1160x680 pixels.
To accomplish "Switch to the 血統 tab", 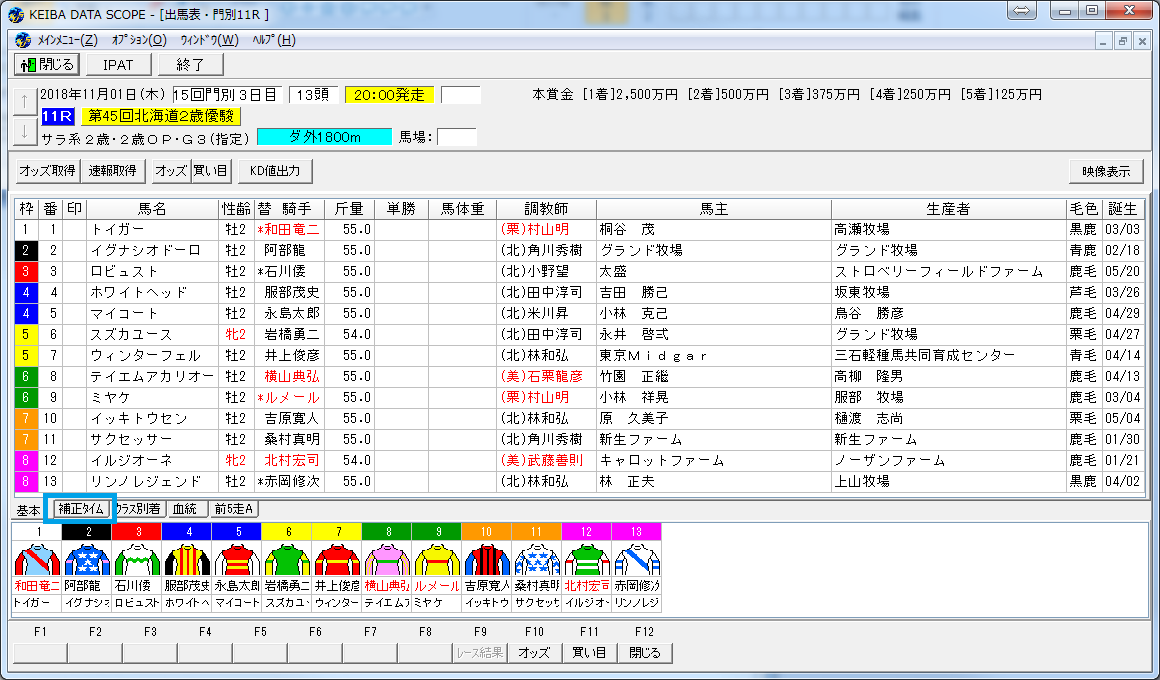I will coord(185,509).
